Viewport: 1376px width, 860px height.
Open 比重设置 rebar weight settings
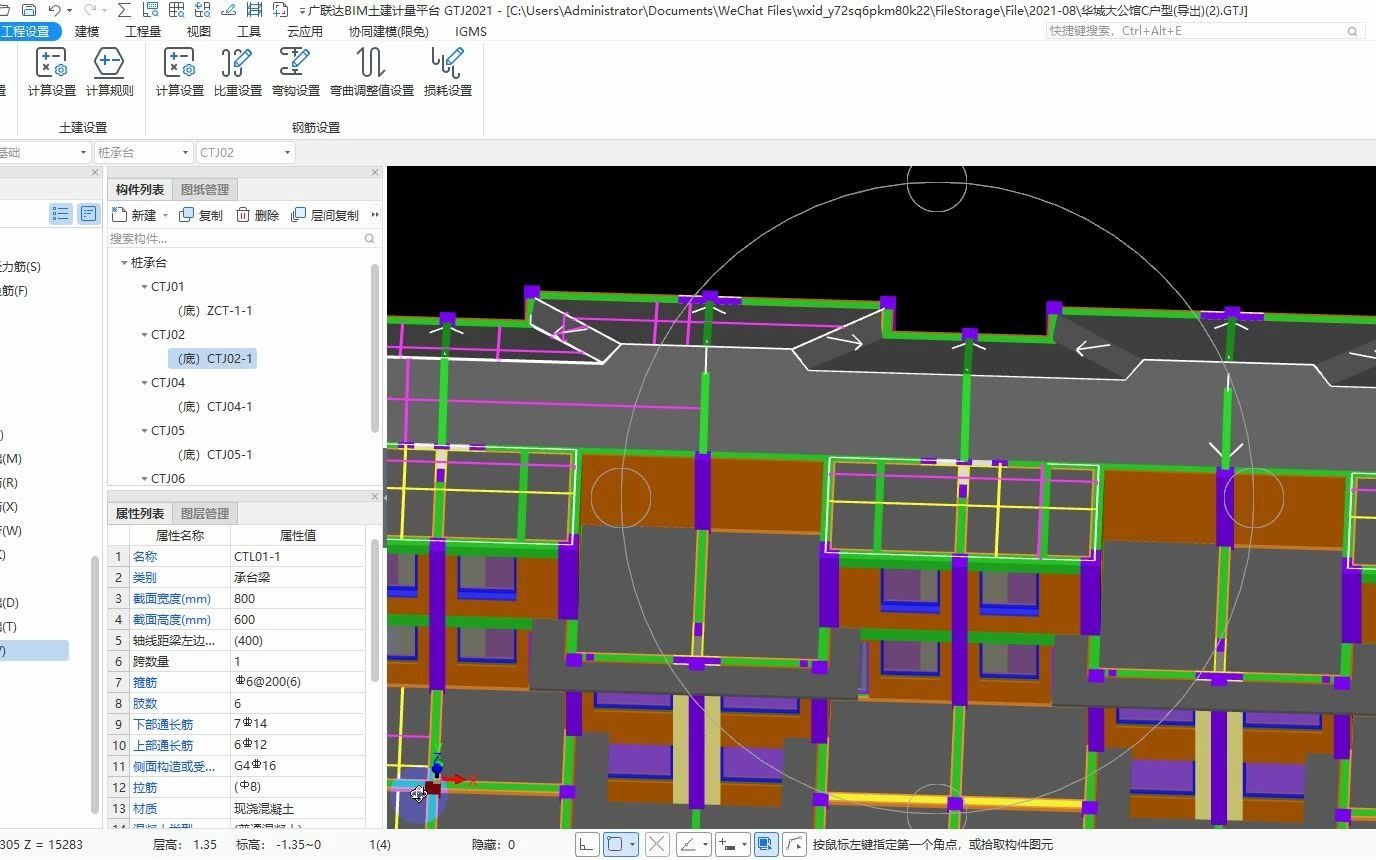[x=237, y=62]
